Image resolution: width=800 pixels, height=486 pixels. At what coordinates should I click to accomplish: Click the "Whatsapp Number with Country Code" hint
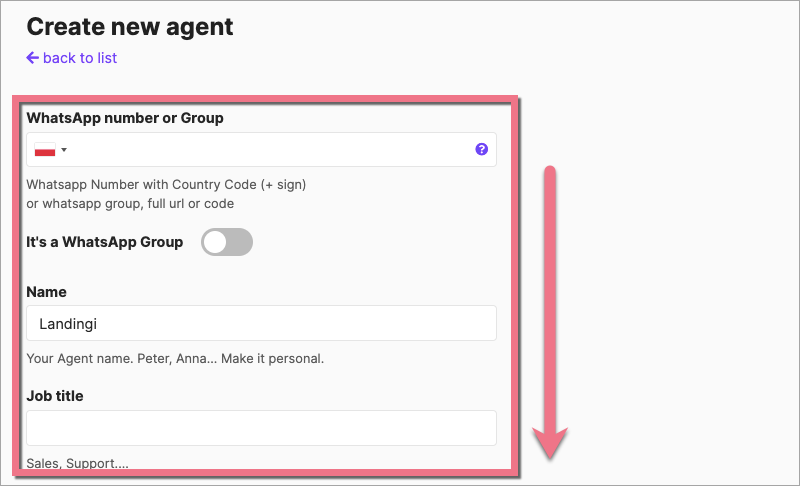[x=166, y=185]
